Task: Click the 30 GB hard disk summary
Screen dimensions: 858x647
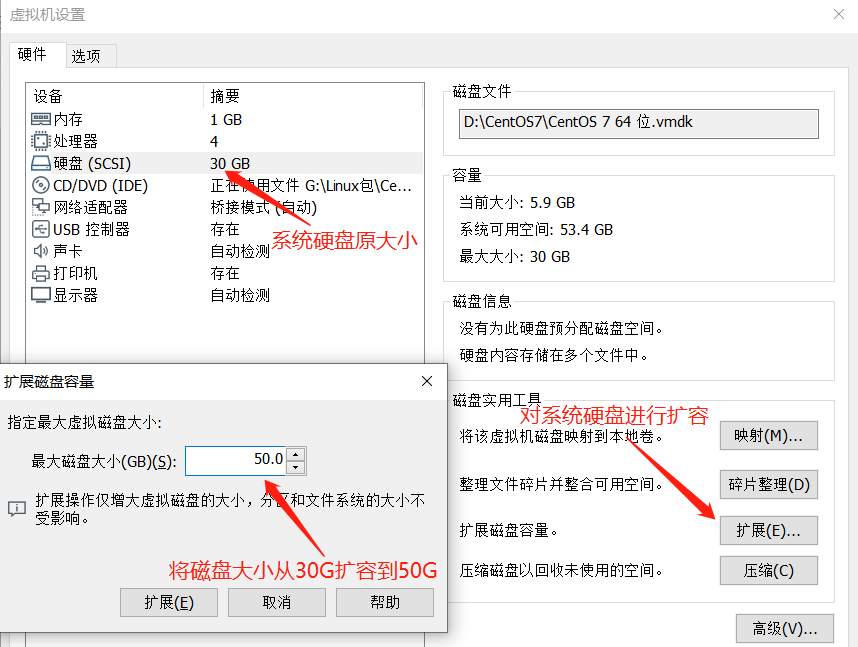Action: pyautogui.click(x=230, y=163)
